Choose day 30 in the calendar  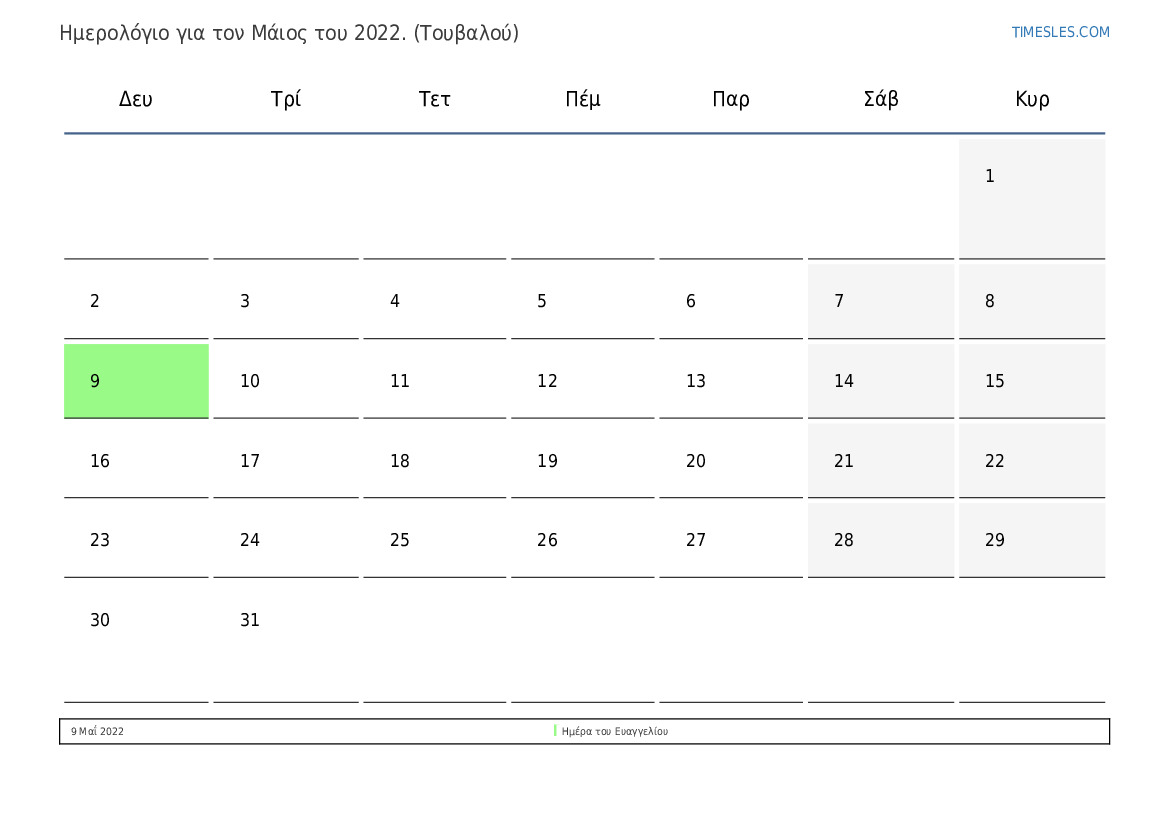click(x=136, y=638)
